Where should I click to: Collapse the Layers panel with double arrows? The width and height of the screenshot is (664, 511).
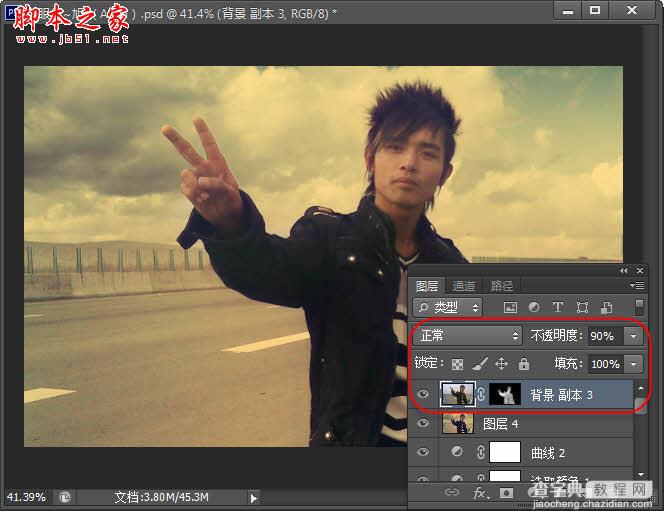click(623, 271)
